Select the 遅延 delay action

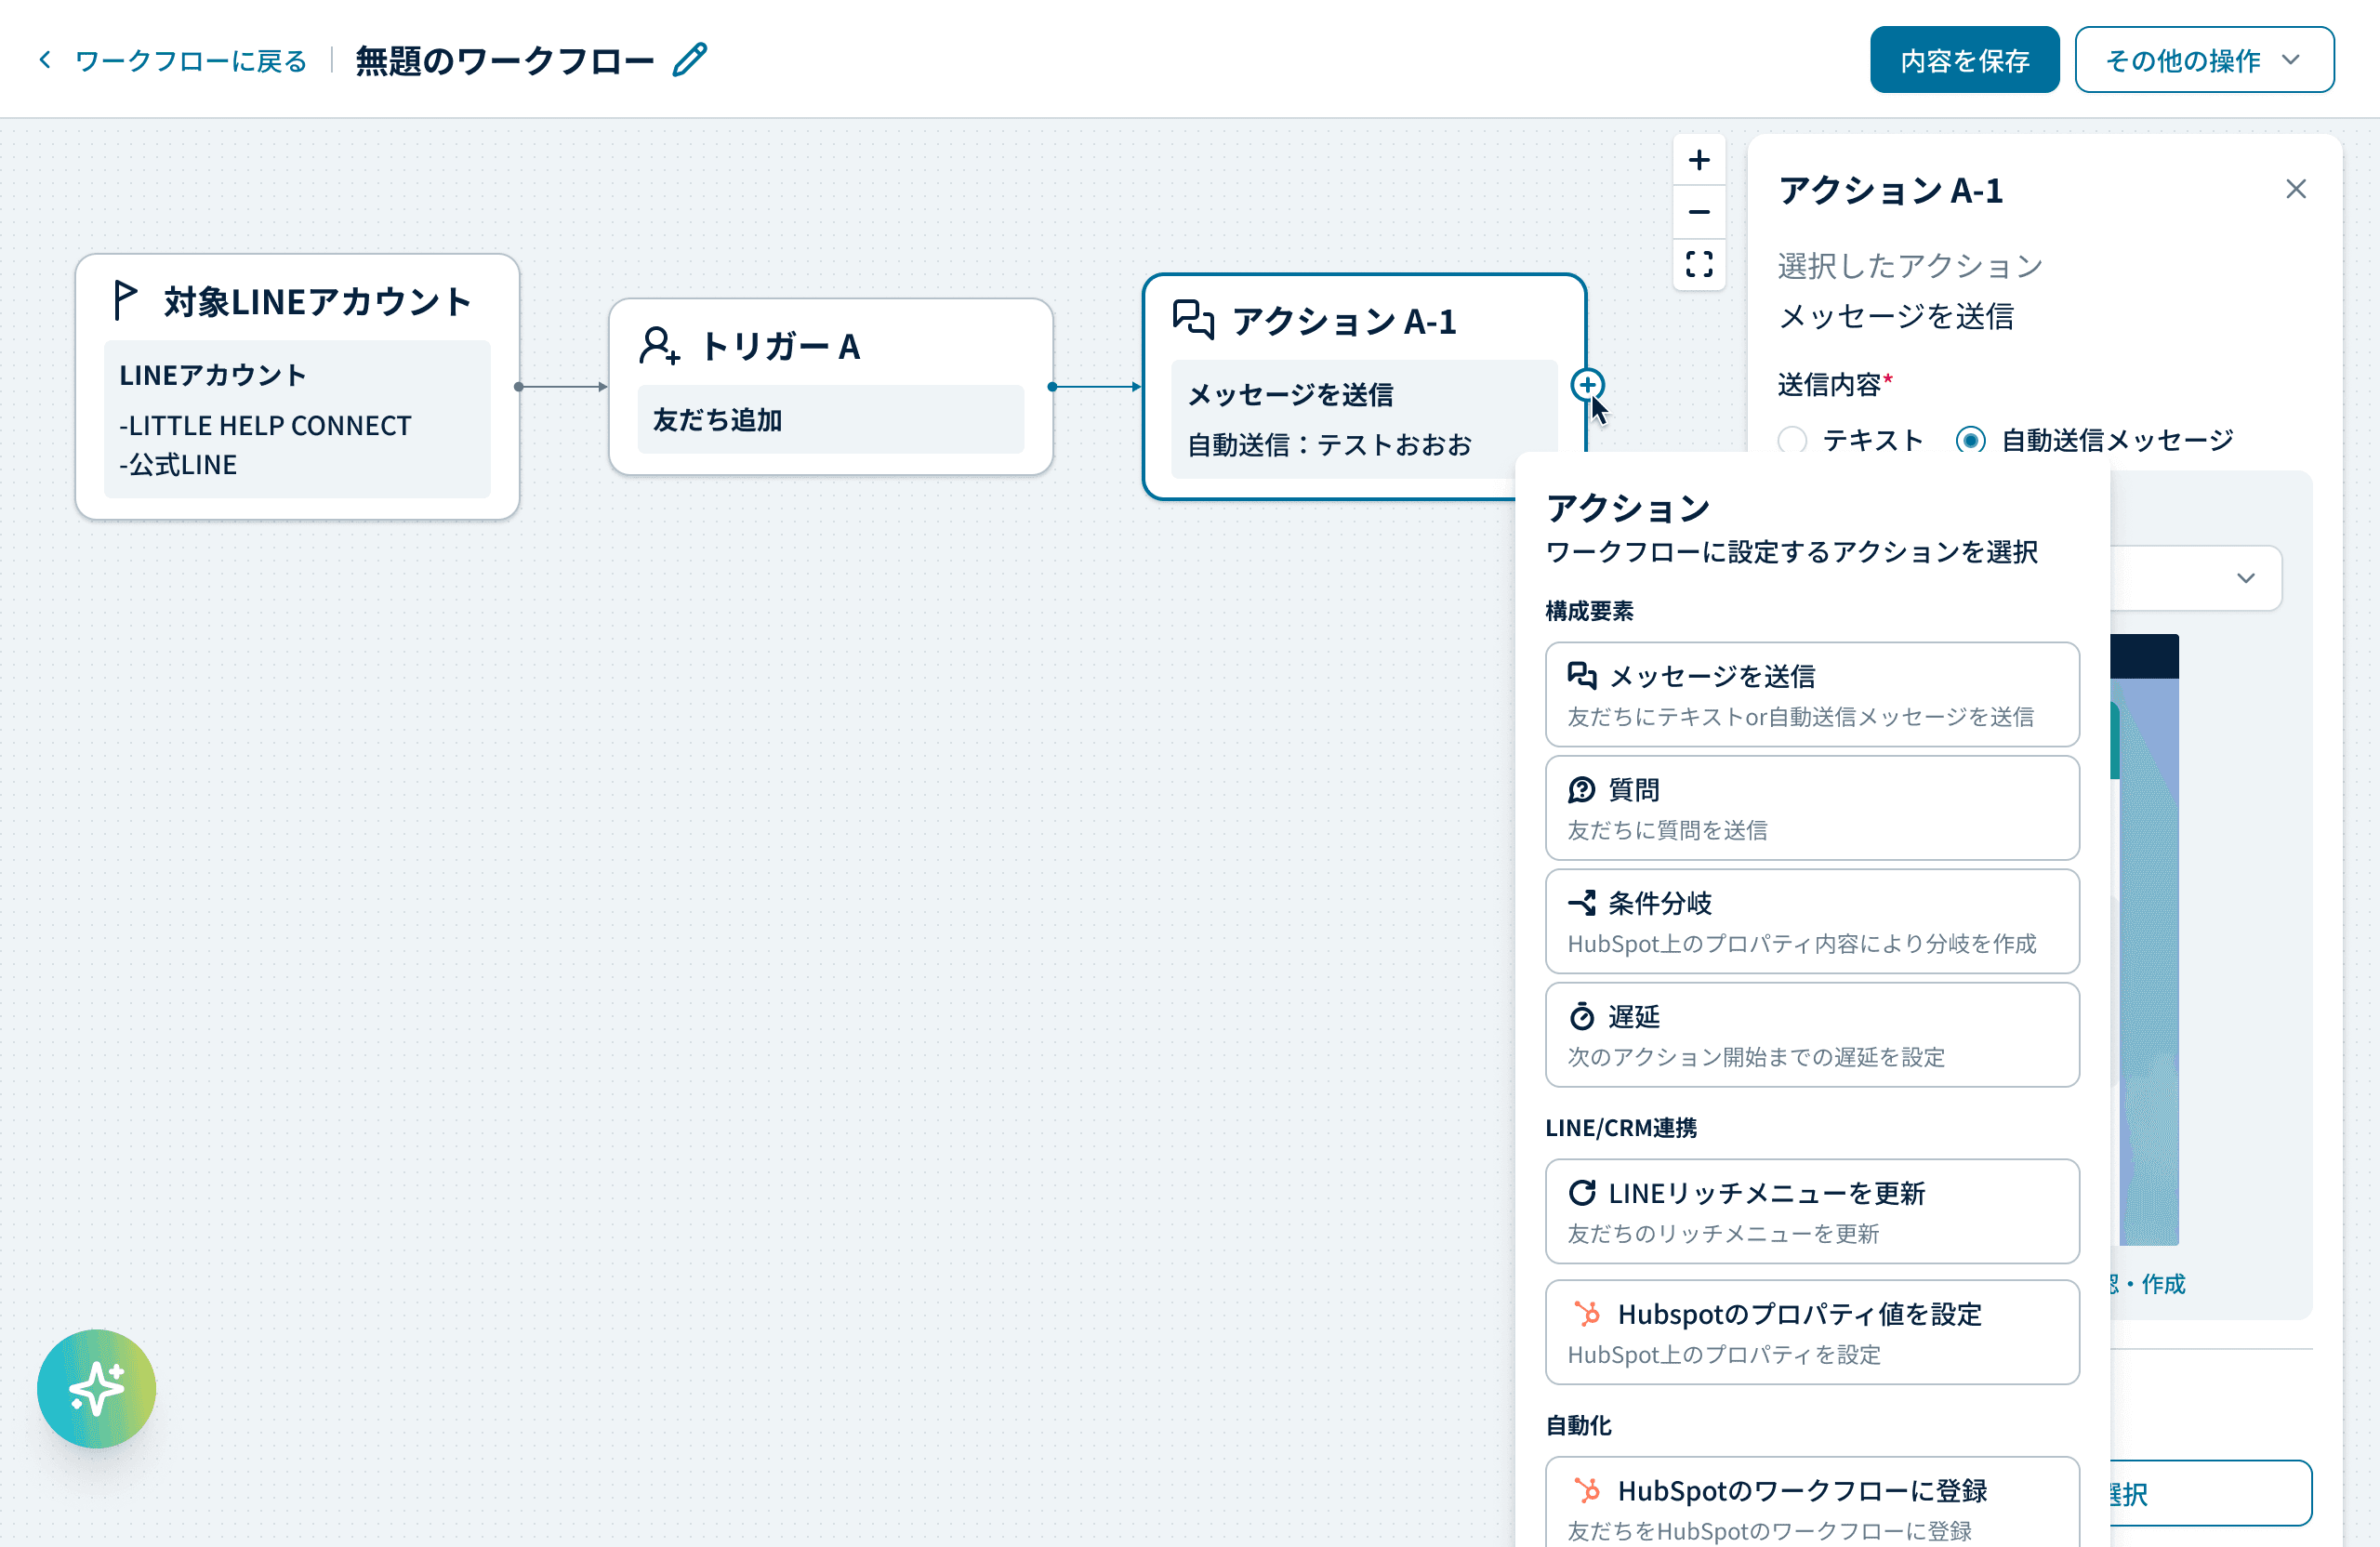point(1811,1034)
